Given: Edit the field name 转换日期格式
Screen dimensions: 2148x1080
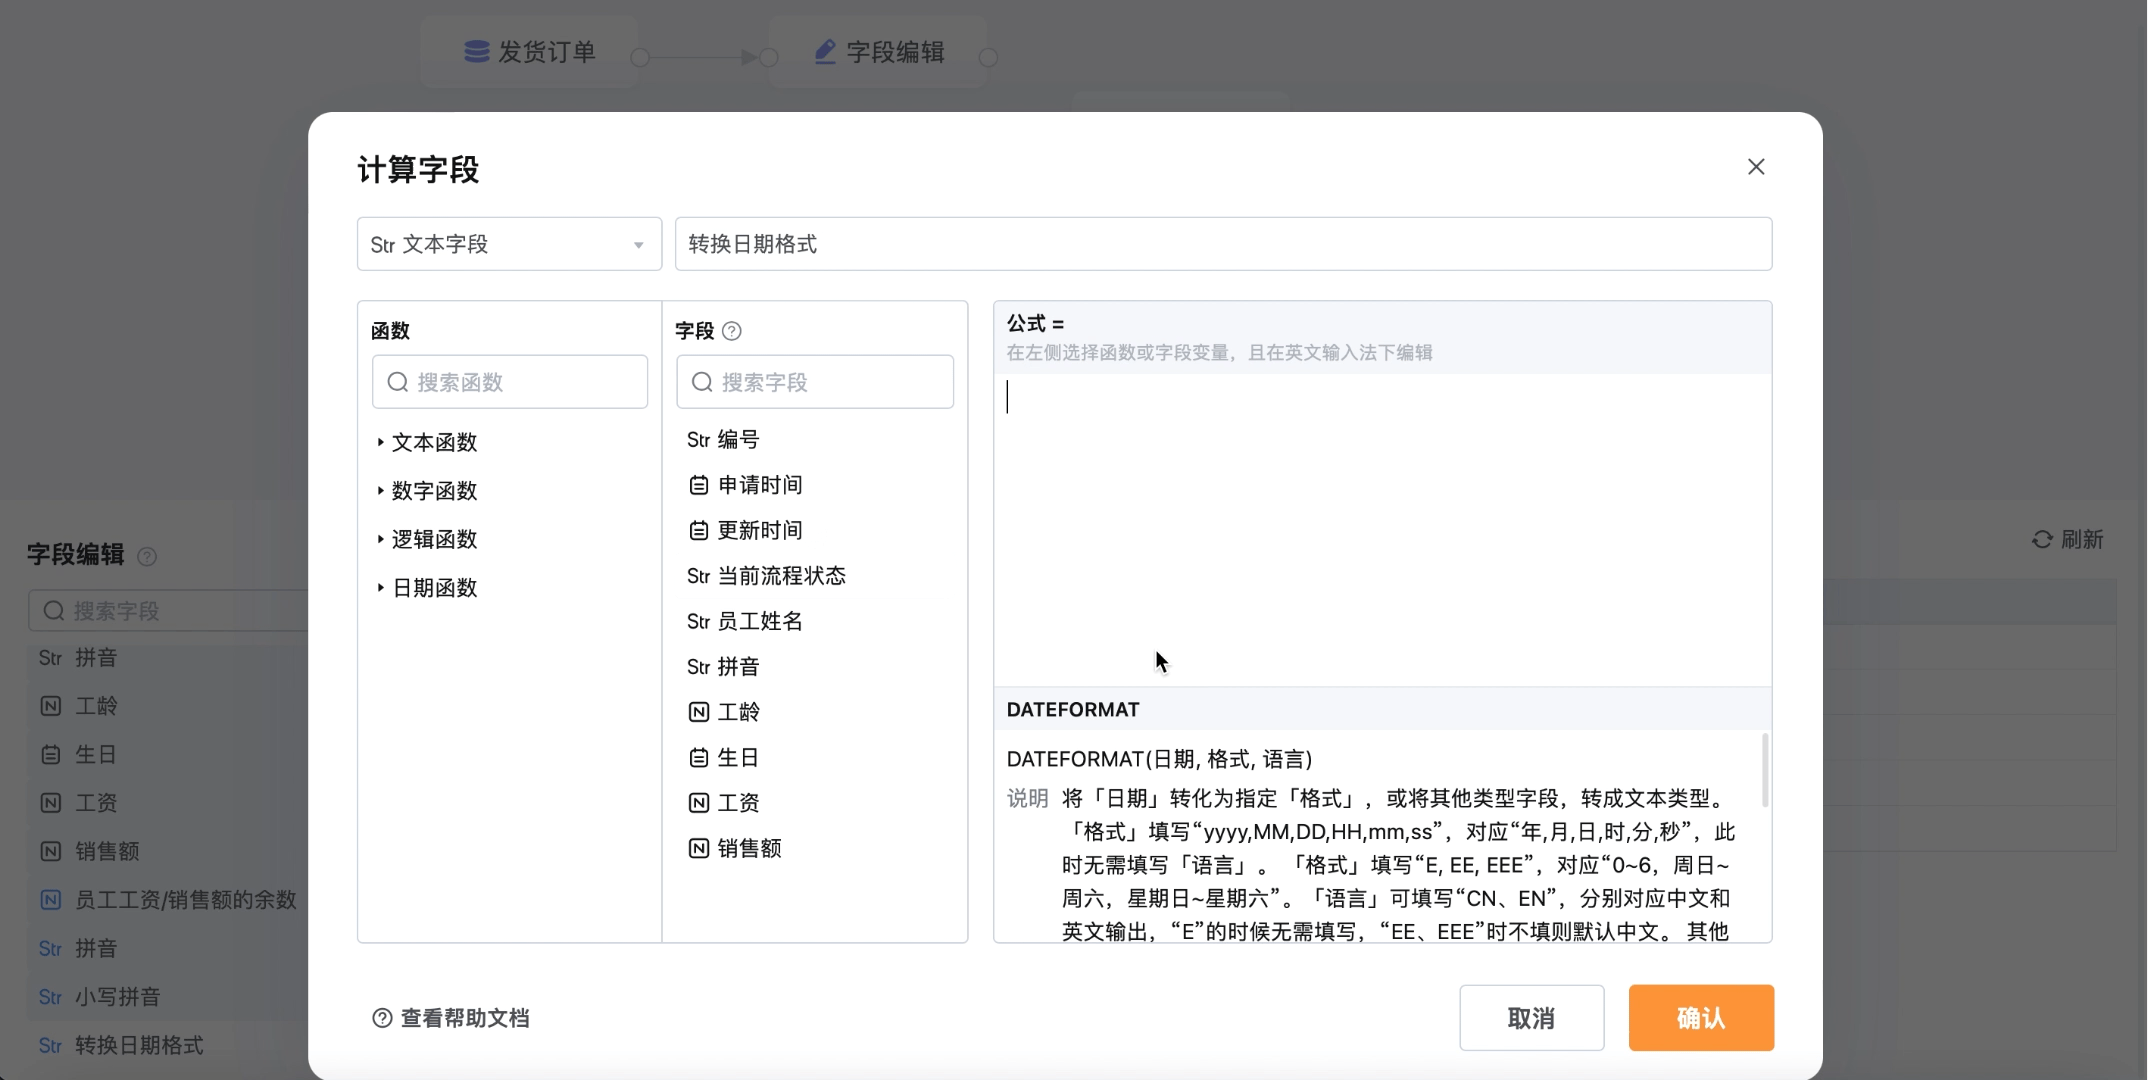Looking at the screenshot, I should [x=1223, y=244].
